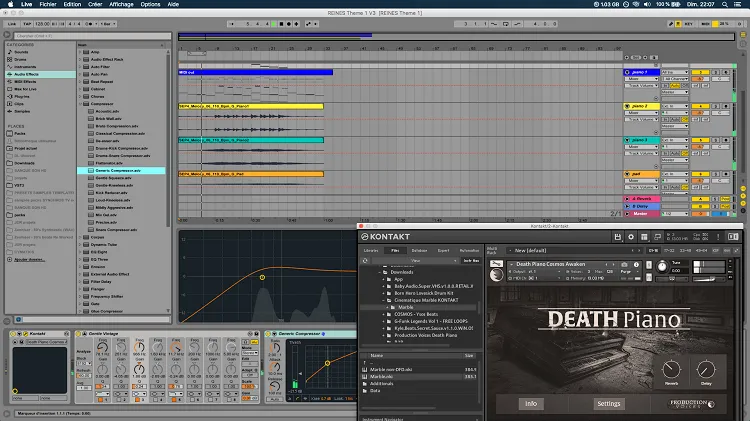Open the Kontakt View dropdown

(x=415, y=261)
